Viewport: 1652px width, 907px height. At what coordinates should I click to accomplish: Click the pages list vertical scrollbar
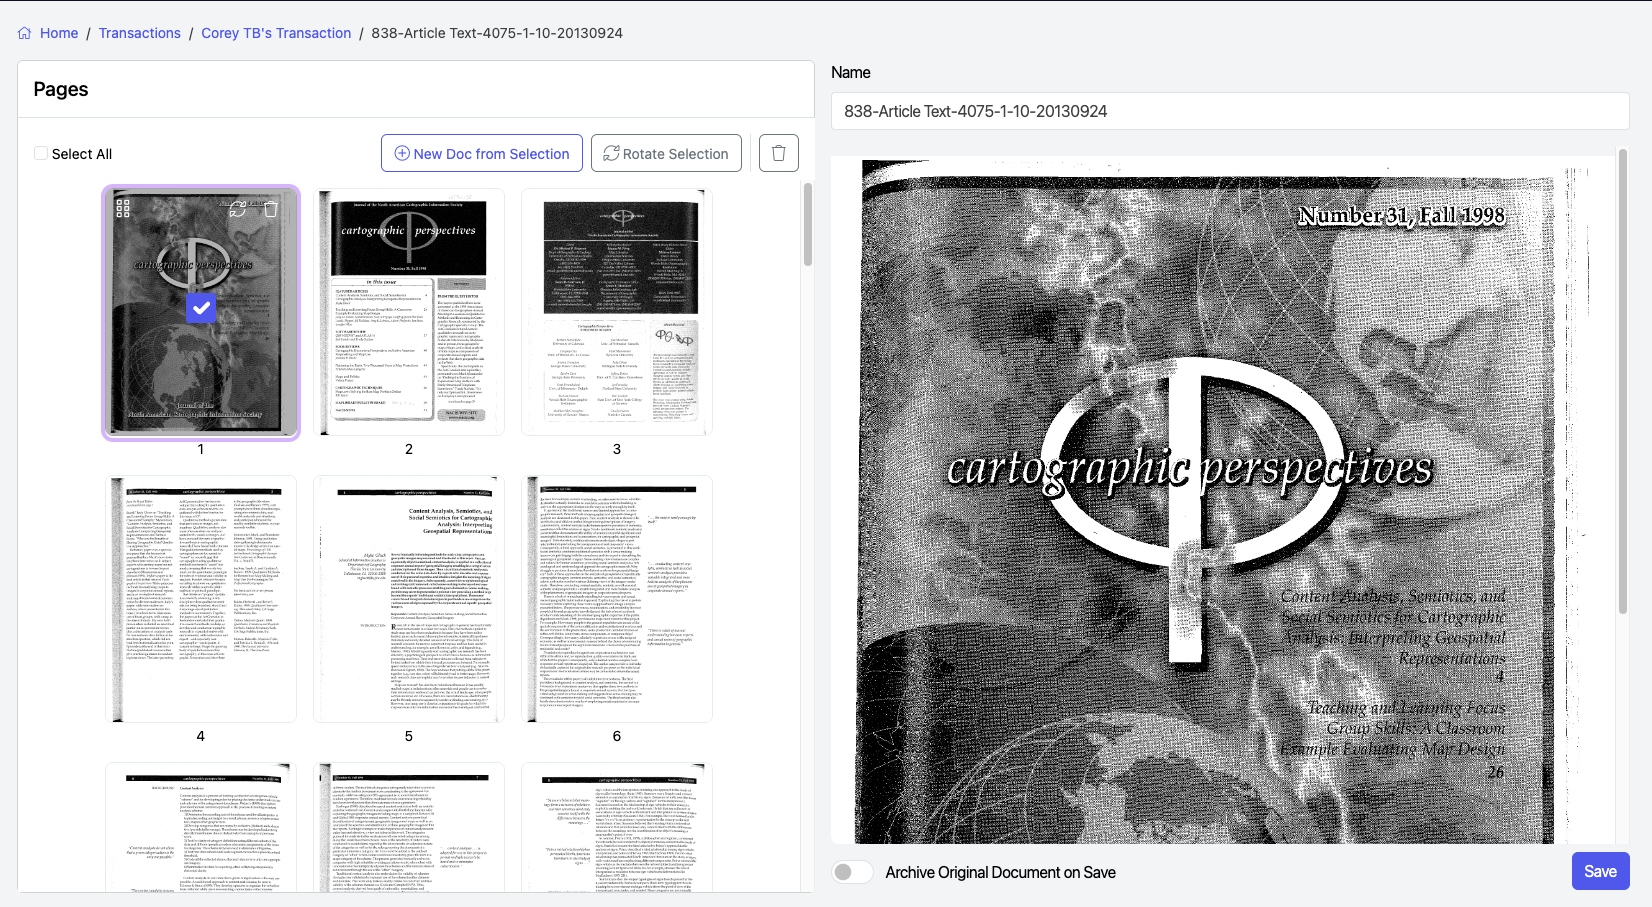(x=808, y=224)
